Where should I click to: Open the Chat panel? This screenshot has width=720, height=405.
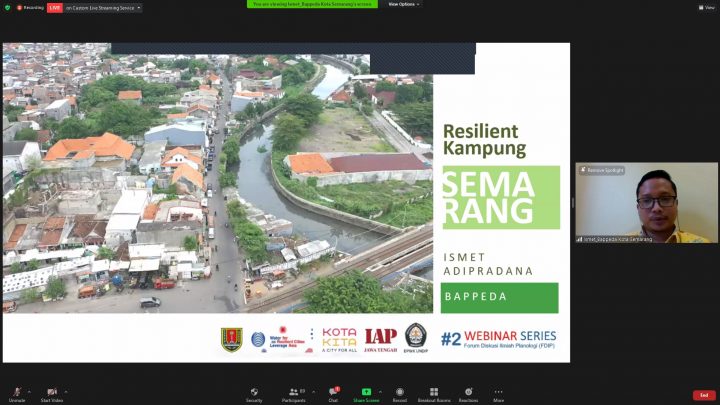(333, 391)
